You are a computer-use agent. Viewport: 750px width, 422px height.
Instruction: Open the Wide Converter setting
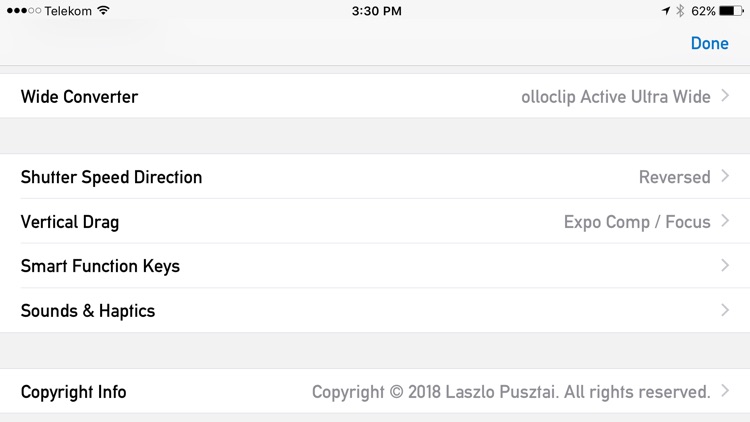(375, 96)
